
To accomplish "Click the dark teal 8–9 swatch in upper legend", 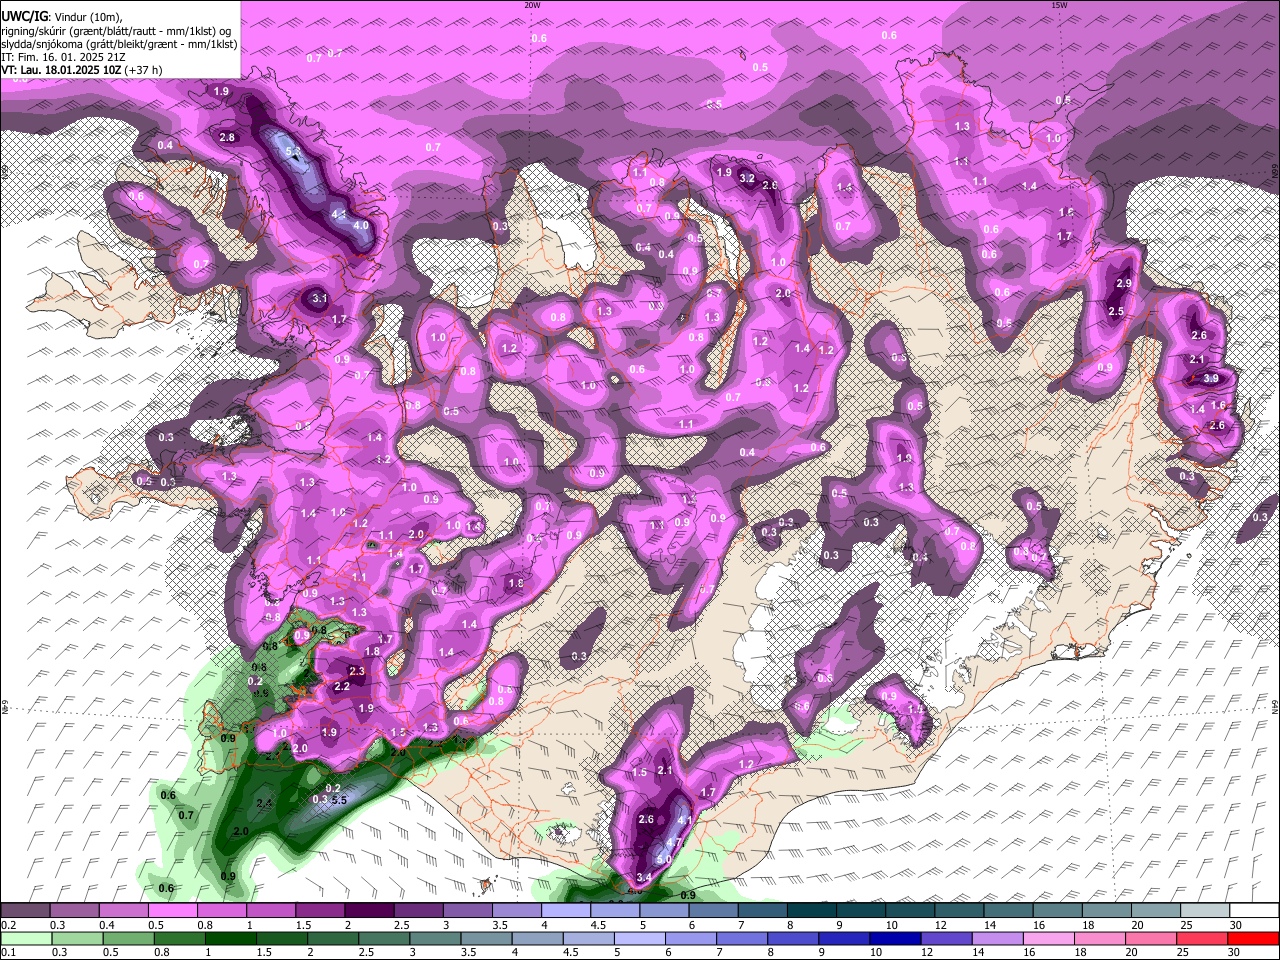I will point(812,910).
